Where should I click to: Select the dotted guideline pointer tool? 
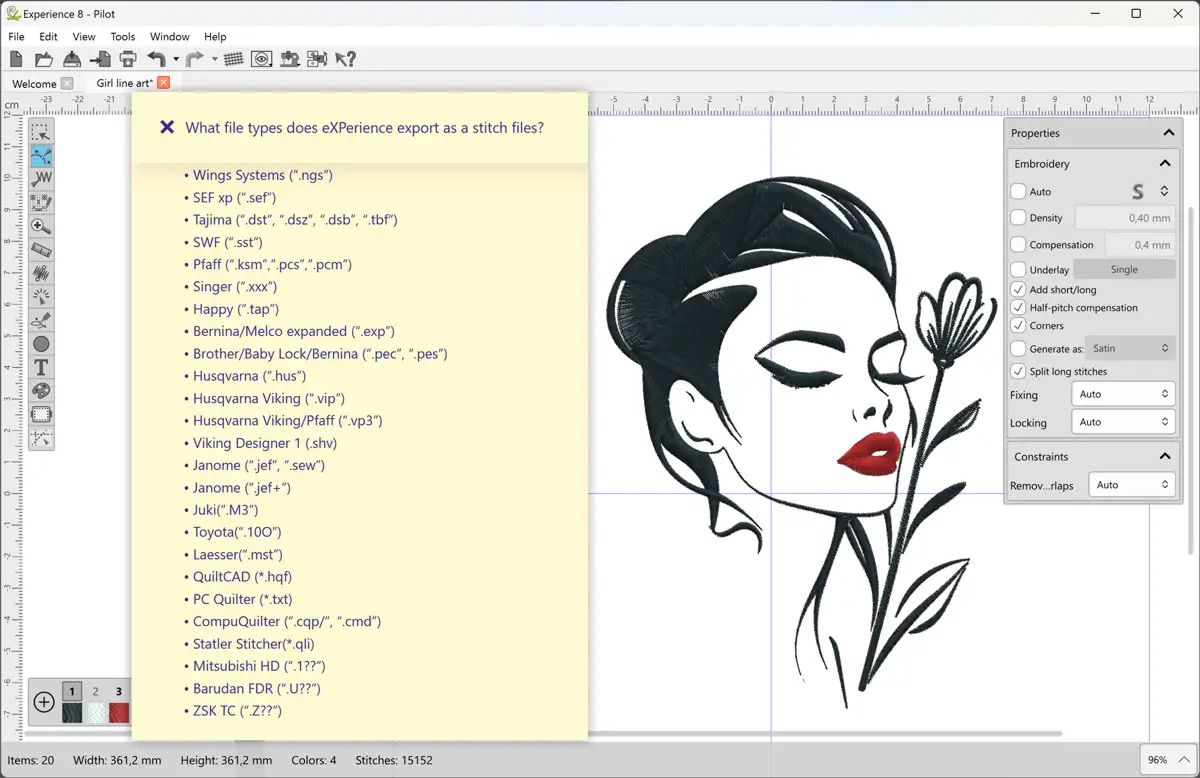[x=41, y=438]
